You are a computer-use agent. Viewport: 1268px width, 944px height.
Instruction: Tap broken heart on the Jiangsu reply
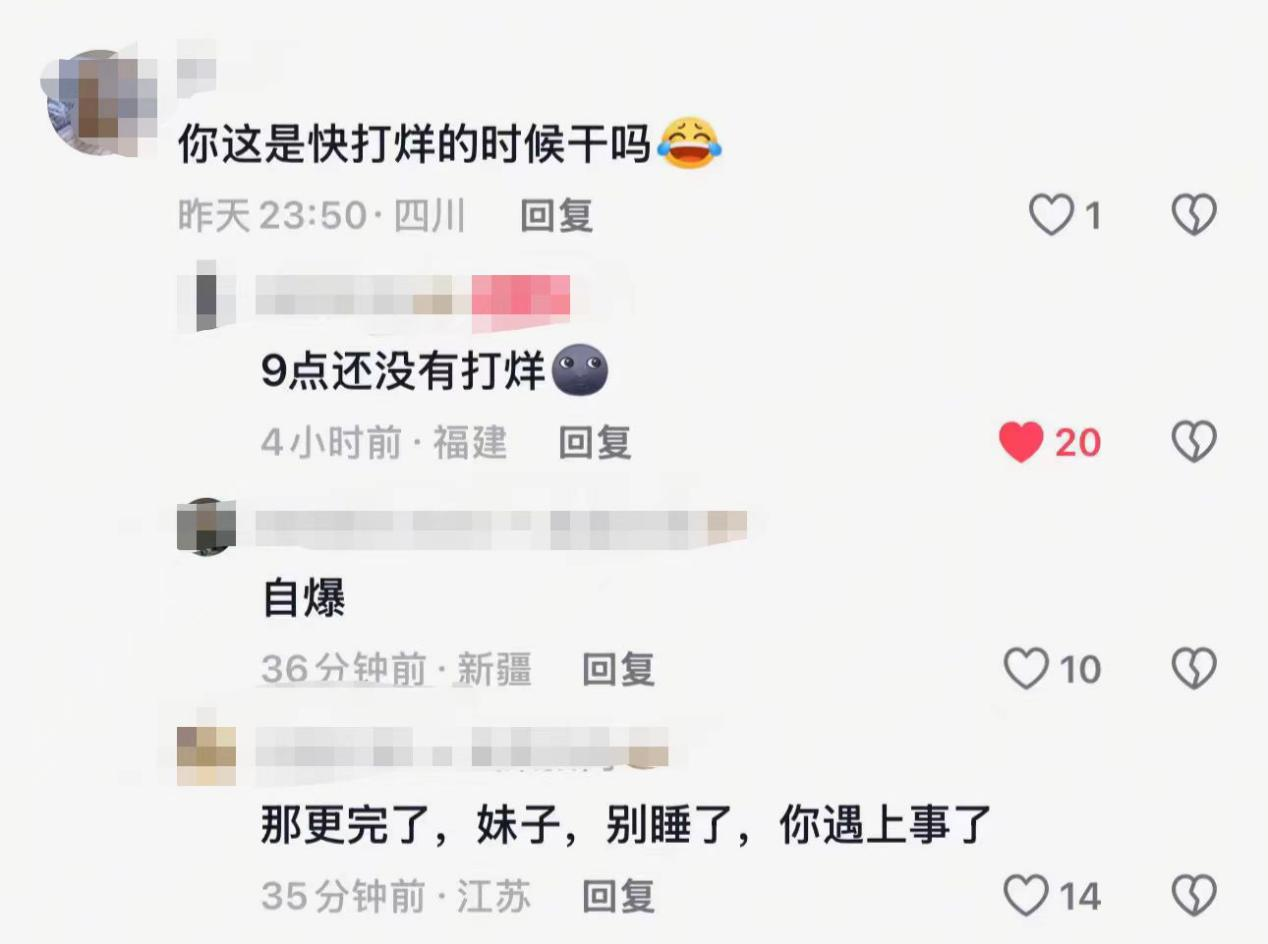1194,896
